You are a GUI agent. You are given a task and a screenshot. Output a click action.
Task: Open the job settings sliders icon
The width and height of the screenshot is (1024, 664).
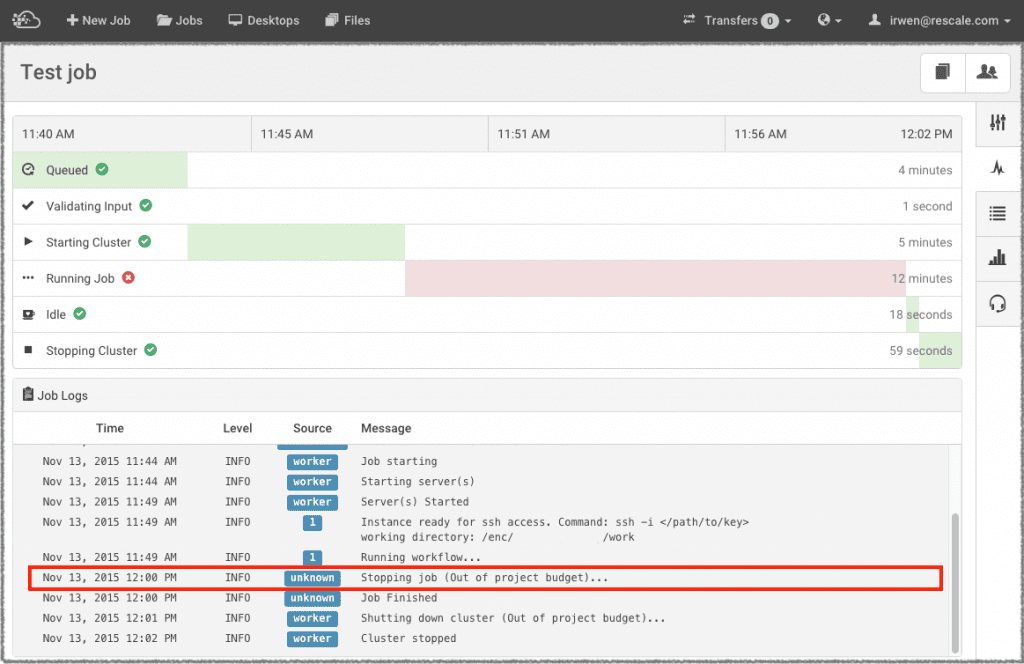[x=997, y=123]
